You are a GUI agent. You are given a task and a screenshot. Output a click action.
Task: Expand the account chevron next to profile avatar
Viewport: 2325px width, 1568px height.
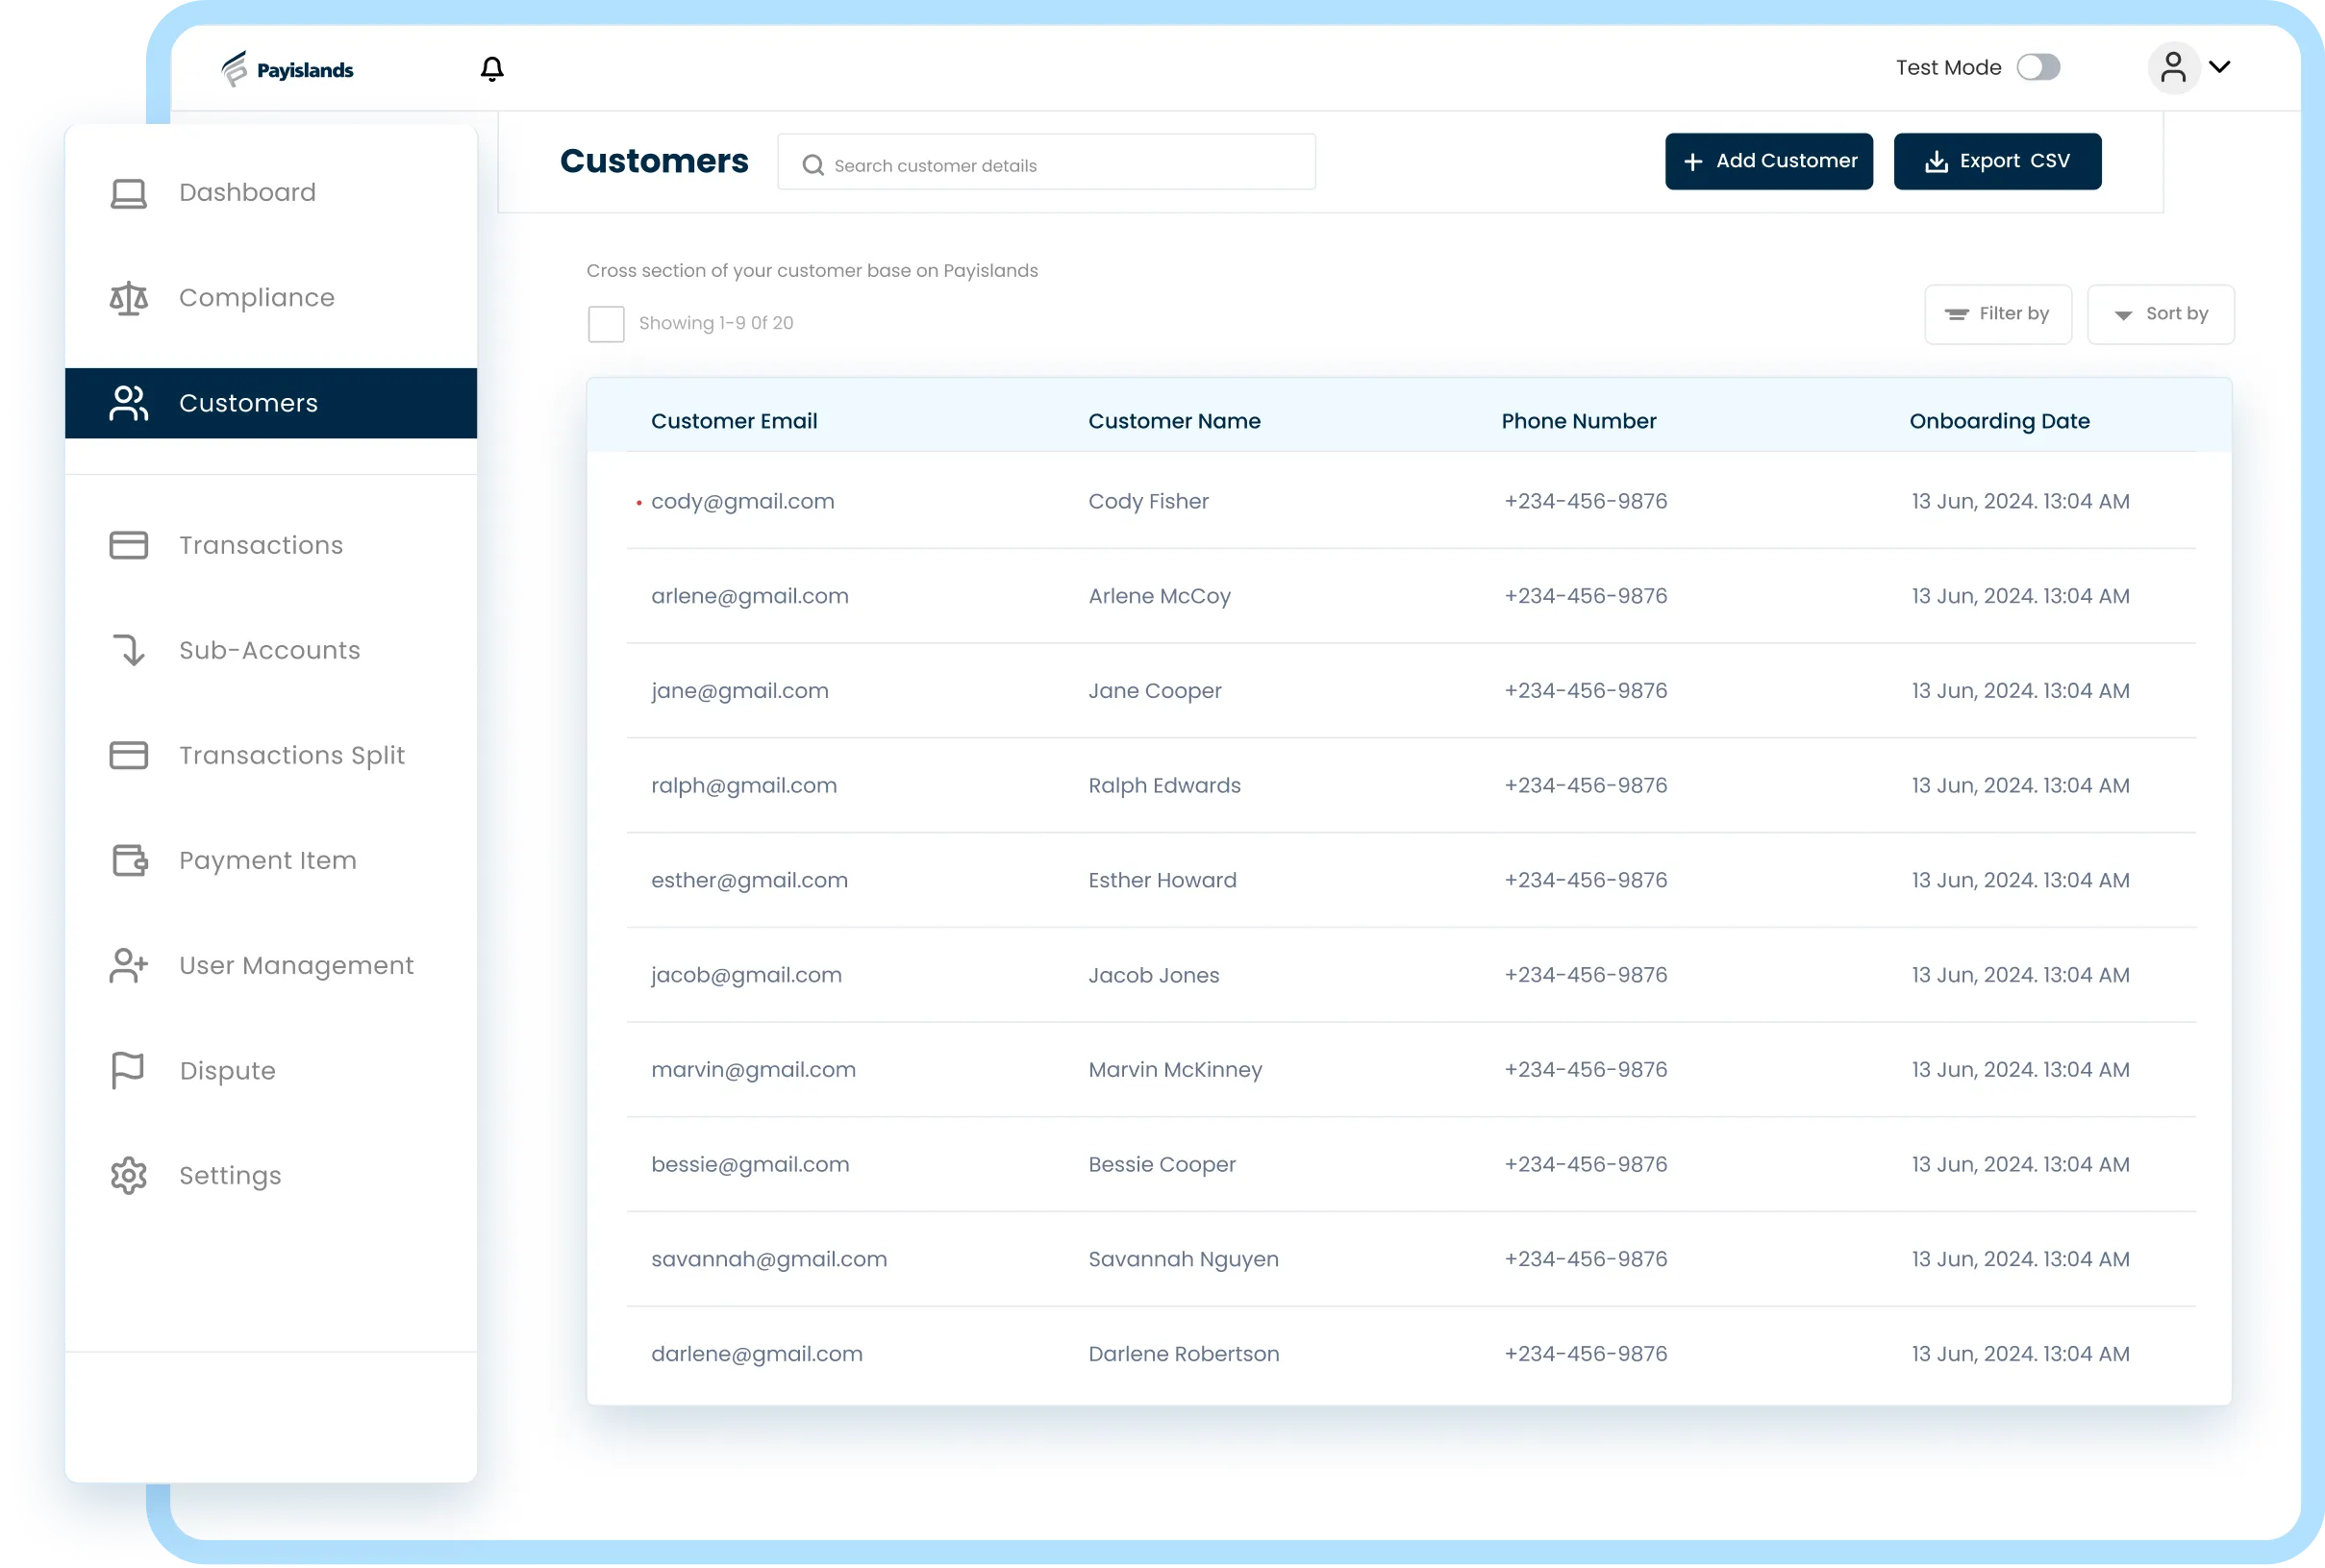pyautogui.click(x=2221, y=67)
